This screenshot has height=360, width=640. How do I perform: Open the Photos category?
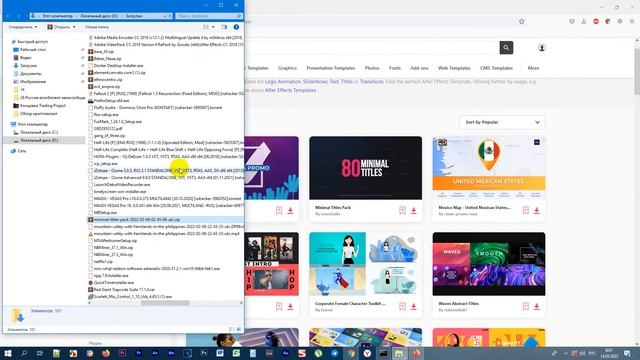(372, 68)
